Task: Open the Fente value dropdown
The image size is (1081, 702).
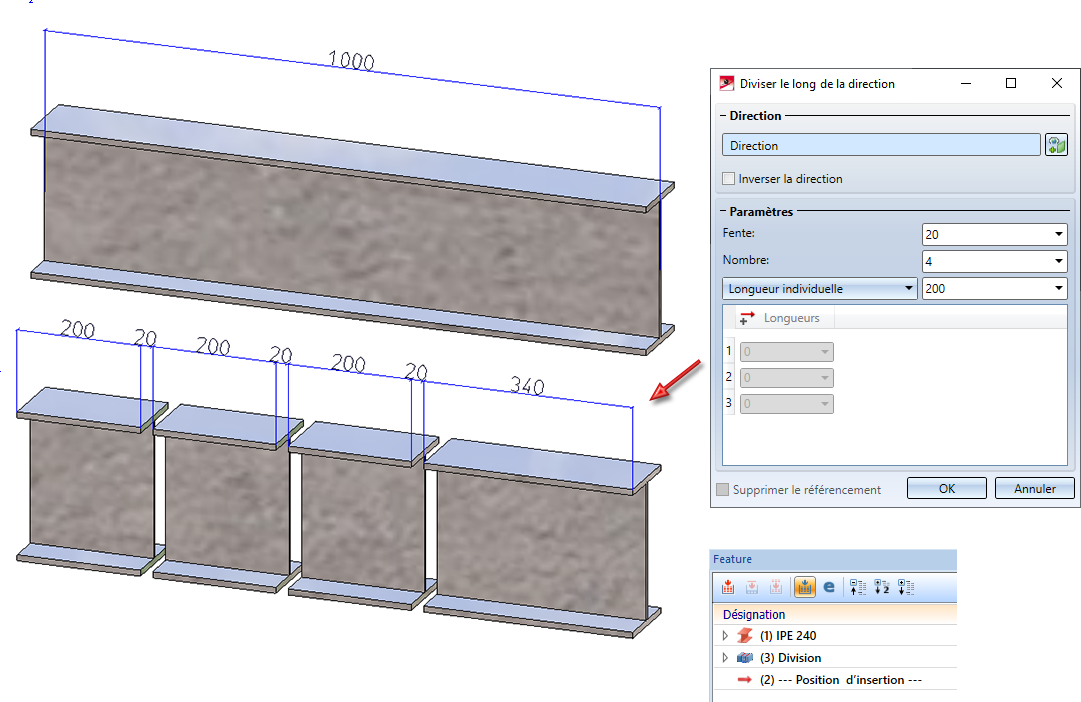Action: point(1058,234)
